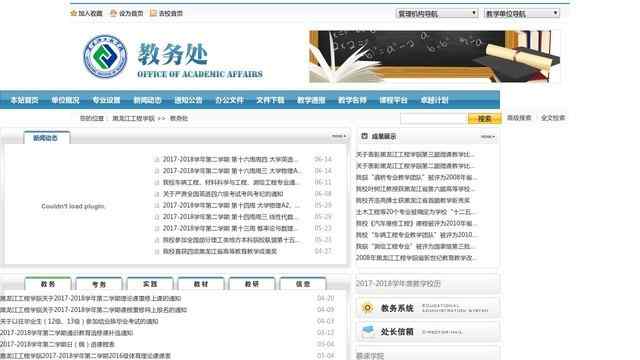640x360 pixels.
Task: Click the yellow 搜索 button
Action: [x=484, y=118]
